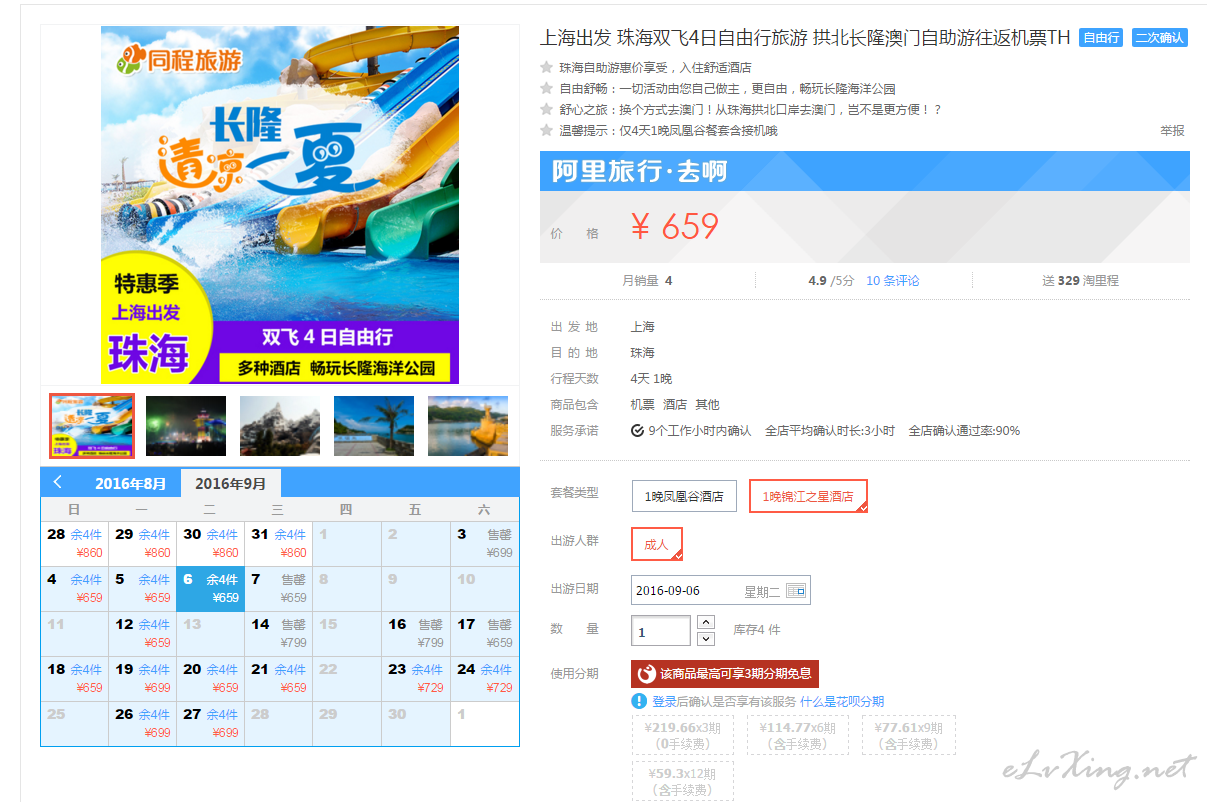Pick the ¥59.3x12期 installment option
1207x802 pixels.
click(683, 781)
